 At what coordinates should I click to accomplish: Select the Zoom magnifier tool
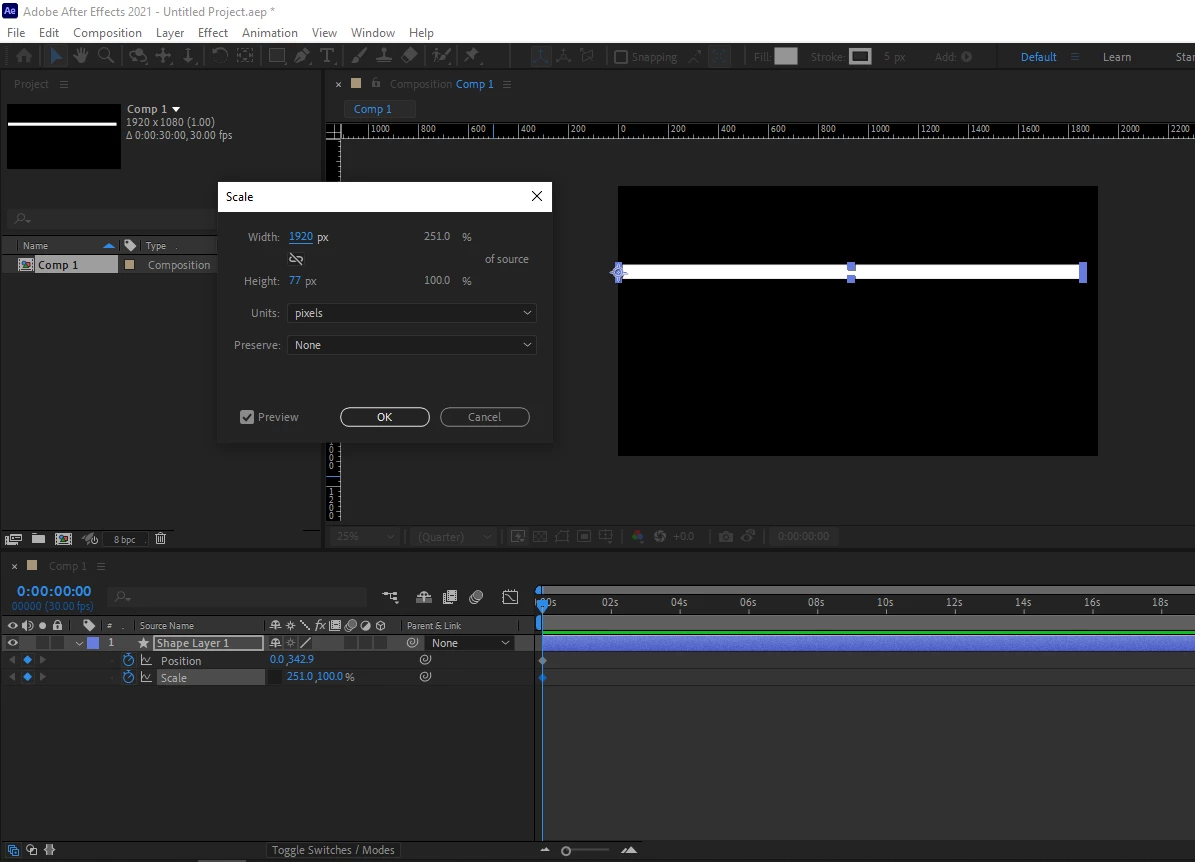coord(106,56)
